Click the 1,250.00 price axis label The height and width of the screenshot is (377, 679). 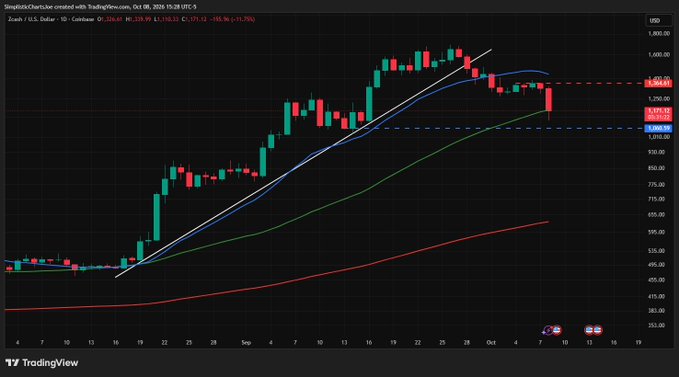[x=659, y=99]
